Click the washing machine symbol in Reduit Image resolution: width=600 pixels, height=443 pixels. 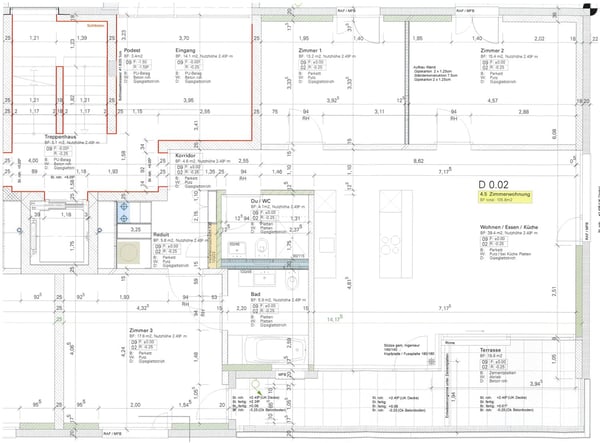pyautogui.click(x=129, y=253)
